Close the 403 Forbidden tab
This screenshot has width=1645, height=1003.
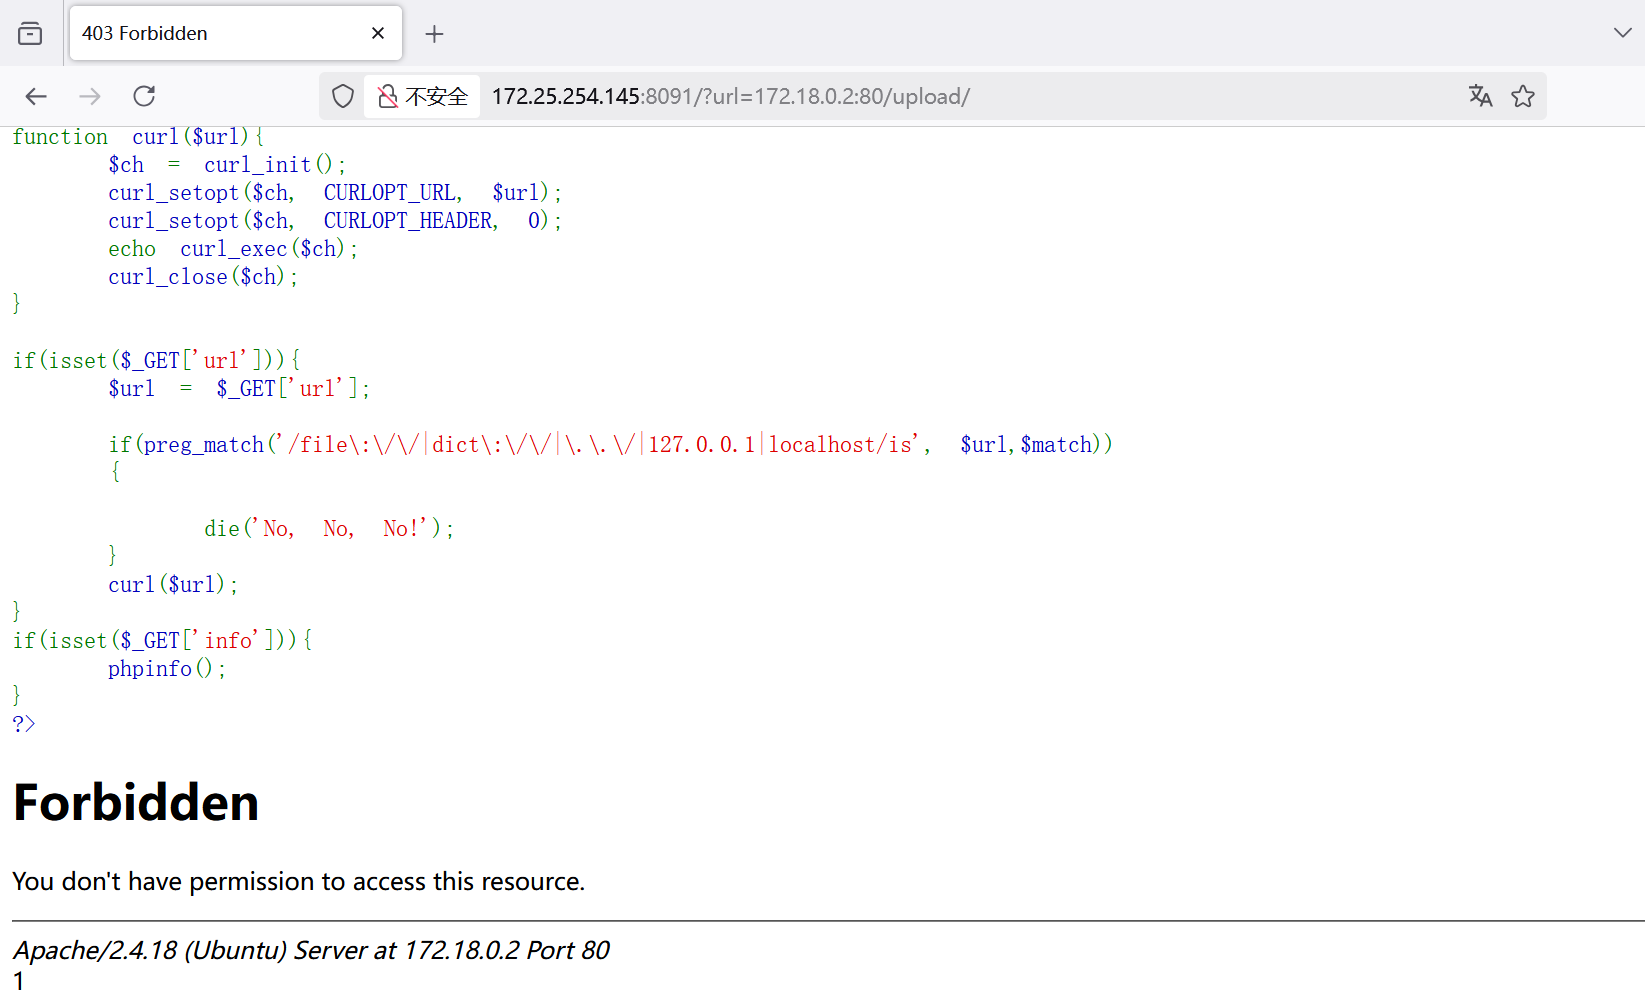pyautogui.click(x=378, y=34)
